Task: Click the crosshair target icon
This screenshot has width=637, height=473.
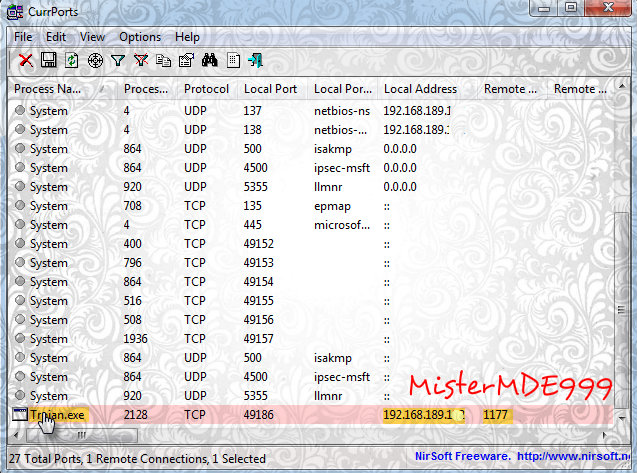Action: click(95, 61)
